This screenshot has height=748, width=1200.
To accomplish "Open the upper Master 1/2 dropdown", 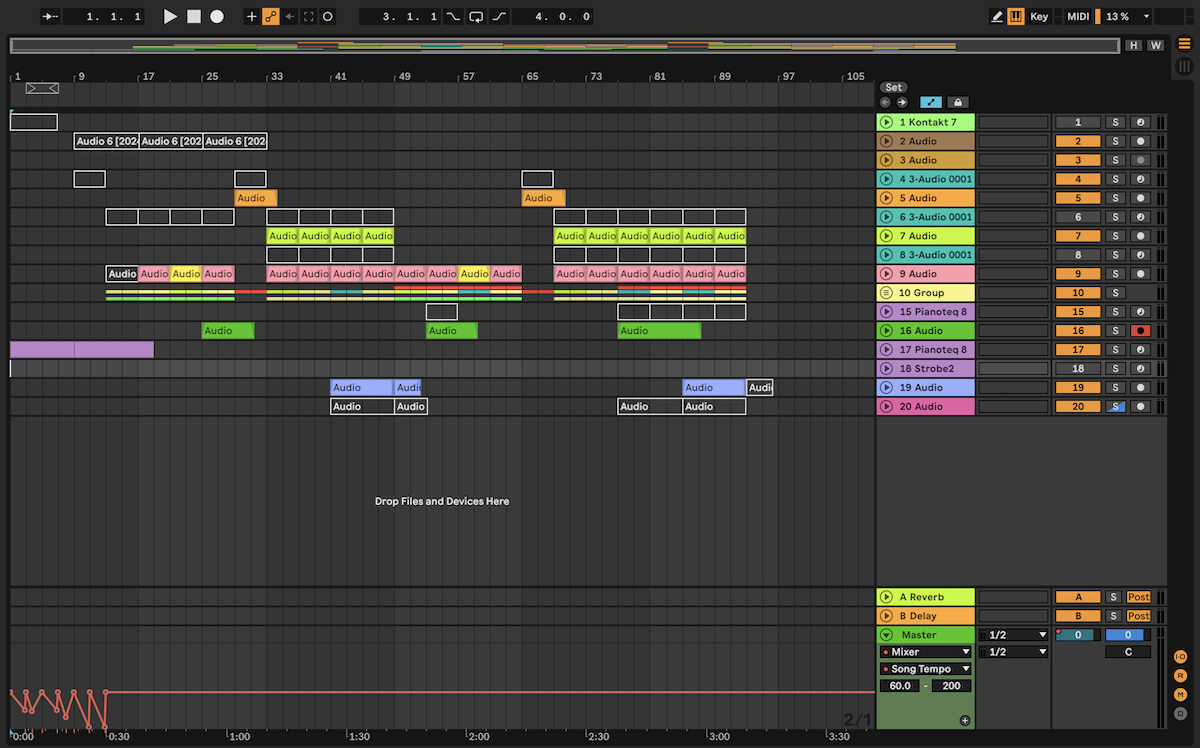I will [x=1013, y=635].
